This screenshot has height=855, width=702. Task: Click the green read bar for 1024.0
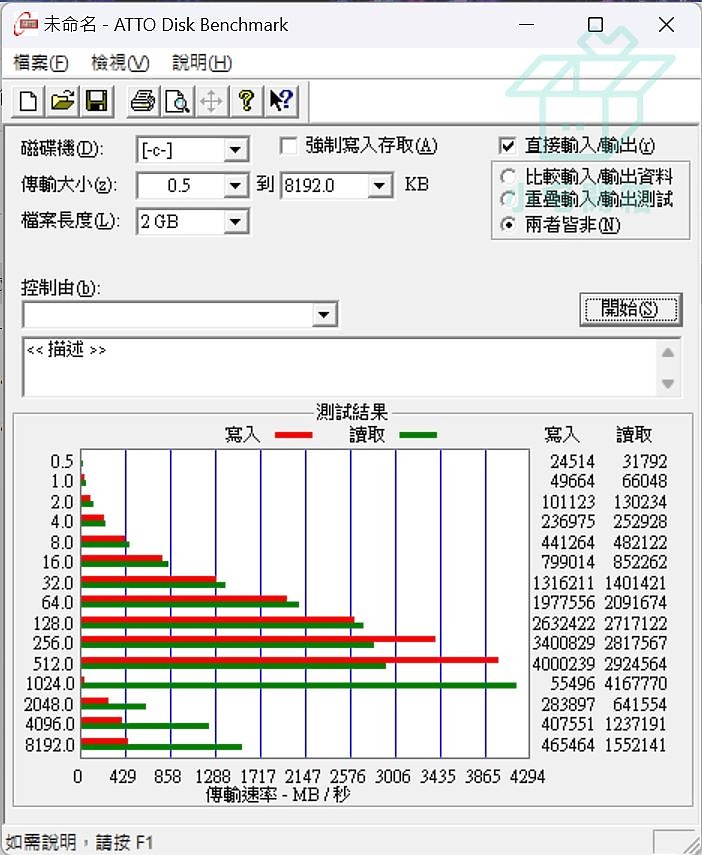click(x=299, y=685)
